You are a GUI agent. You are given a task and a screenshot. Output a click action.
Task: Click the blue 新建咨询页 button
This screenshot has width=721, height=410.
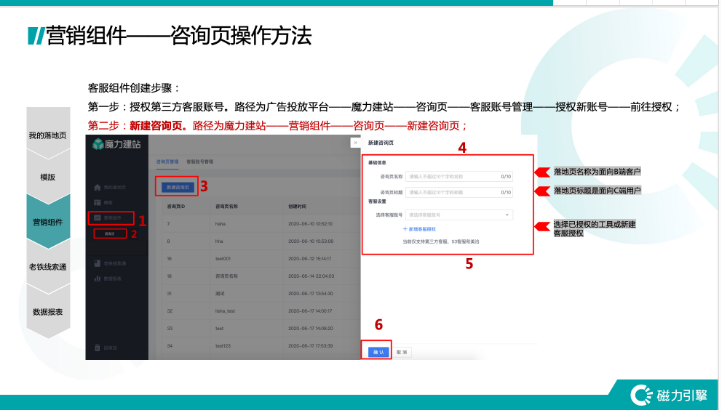[x=177, y=187]
